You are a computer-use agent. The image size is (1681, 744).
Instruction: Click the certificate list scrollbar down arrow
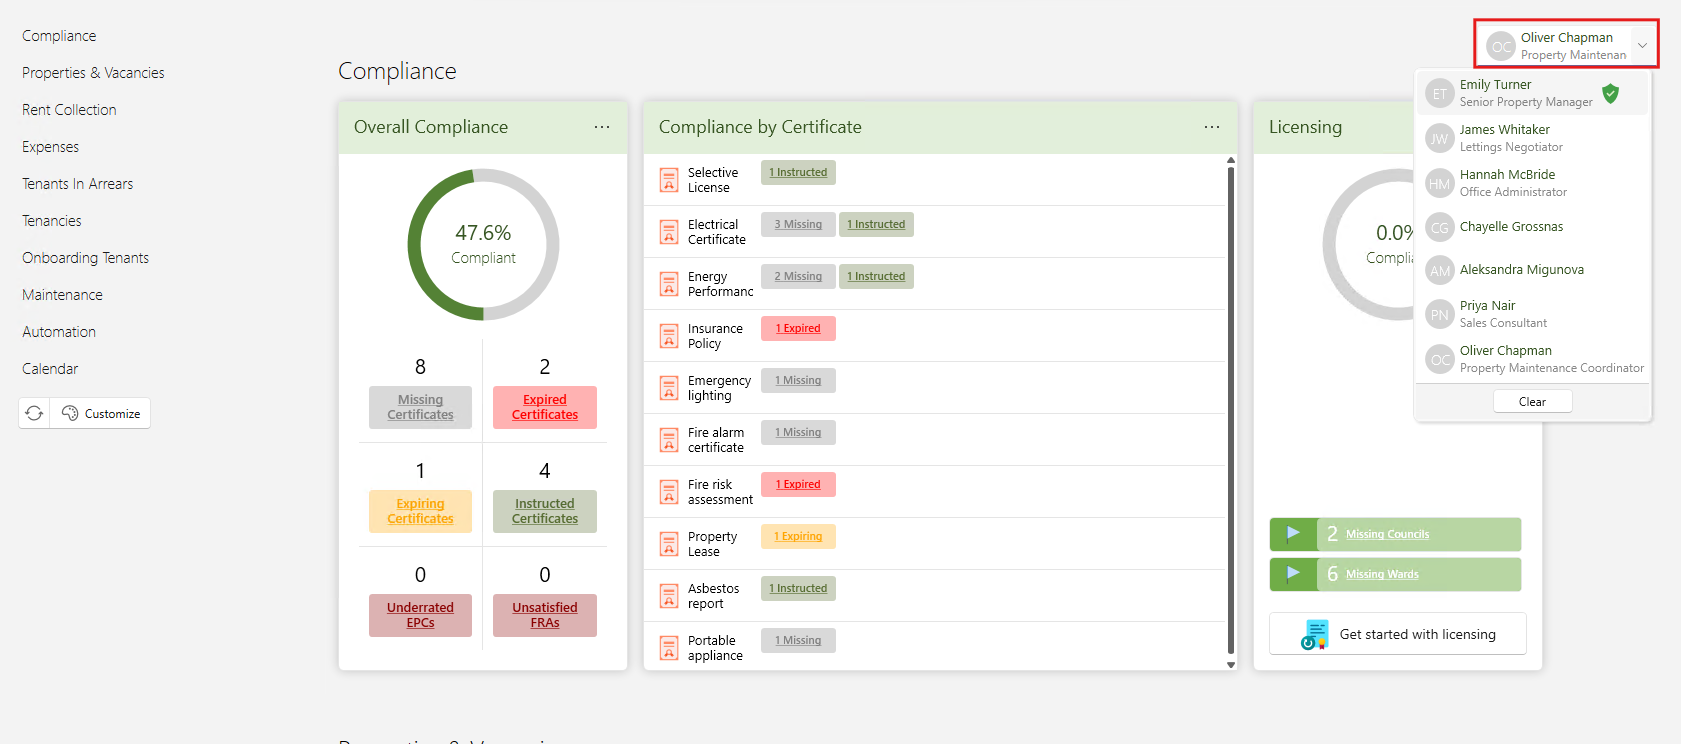click(x=1231, y=664)
